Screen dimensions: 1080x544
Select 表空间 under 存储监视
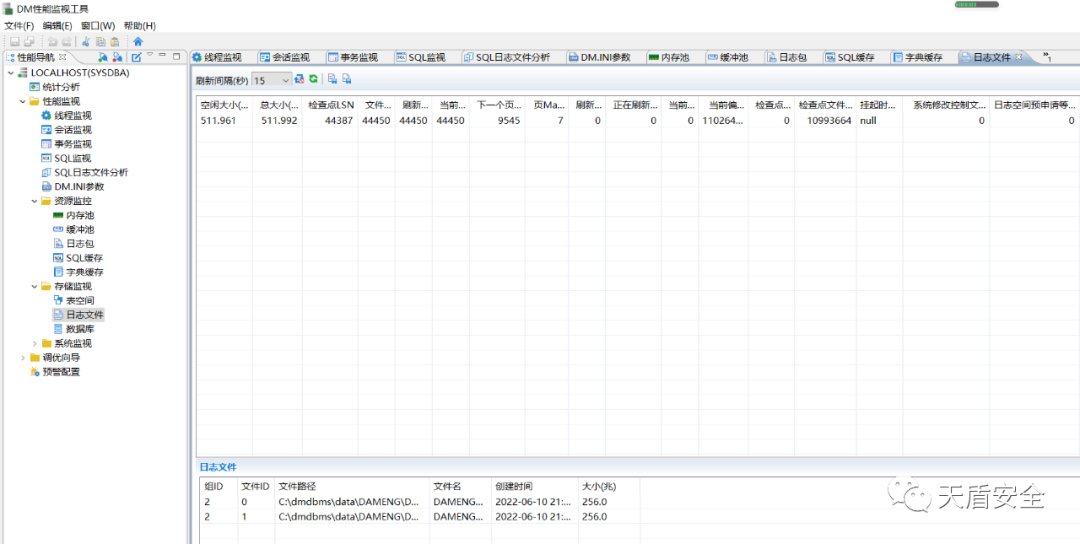click(79, 300)
